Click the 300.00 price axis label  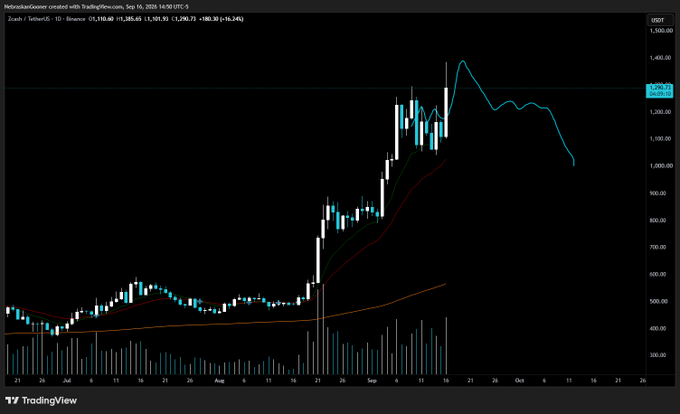click(x=658, y=355)
